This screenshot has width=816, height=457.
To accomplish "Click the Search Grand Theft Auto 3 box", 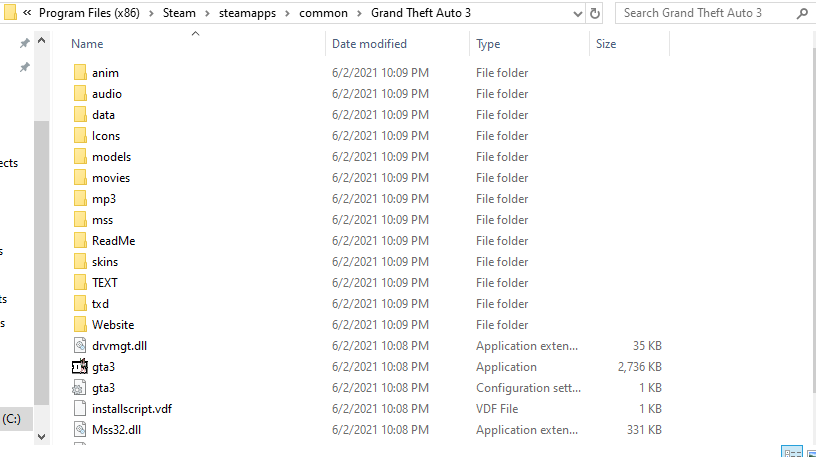I will tap(710, 13).
